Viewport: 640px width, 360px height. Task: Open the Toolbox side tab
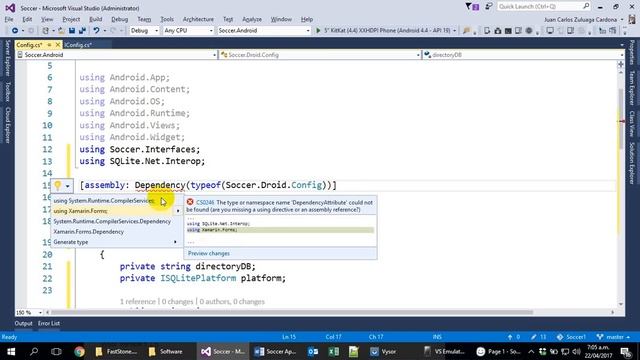pyautogui.click(x=7, y=91)
